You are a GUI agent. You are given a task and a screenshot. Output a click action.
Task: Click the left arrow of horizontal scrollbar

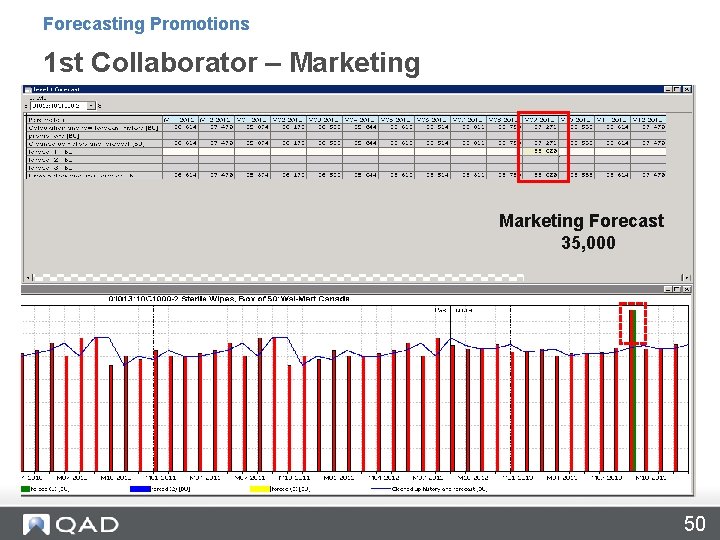28,277
